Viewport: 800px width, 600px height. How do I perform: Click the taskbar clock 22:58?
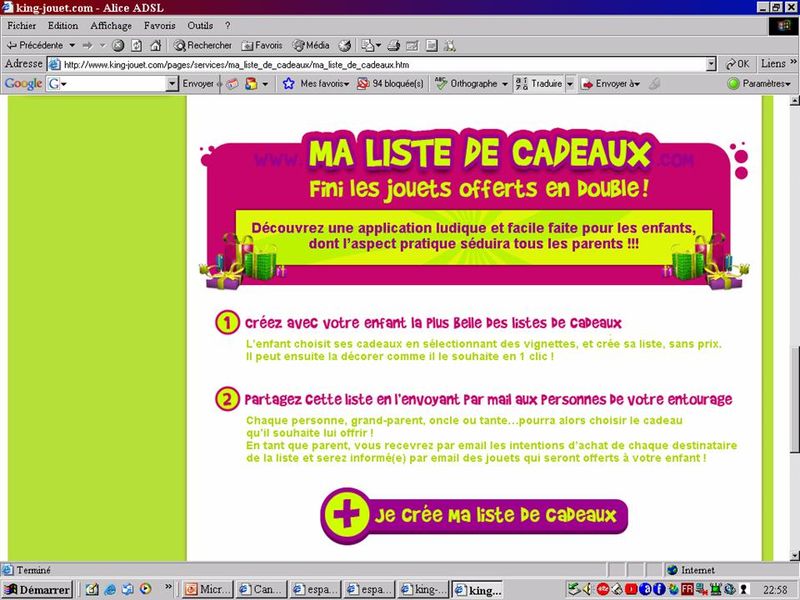tap(775, 590)
